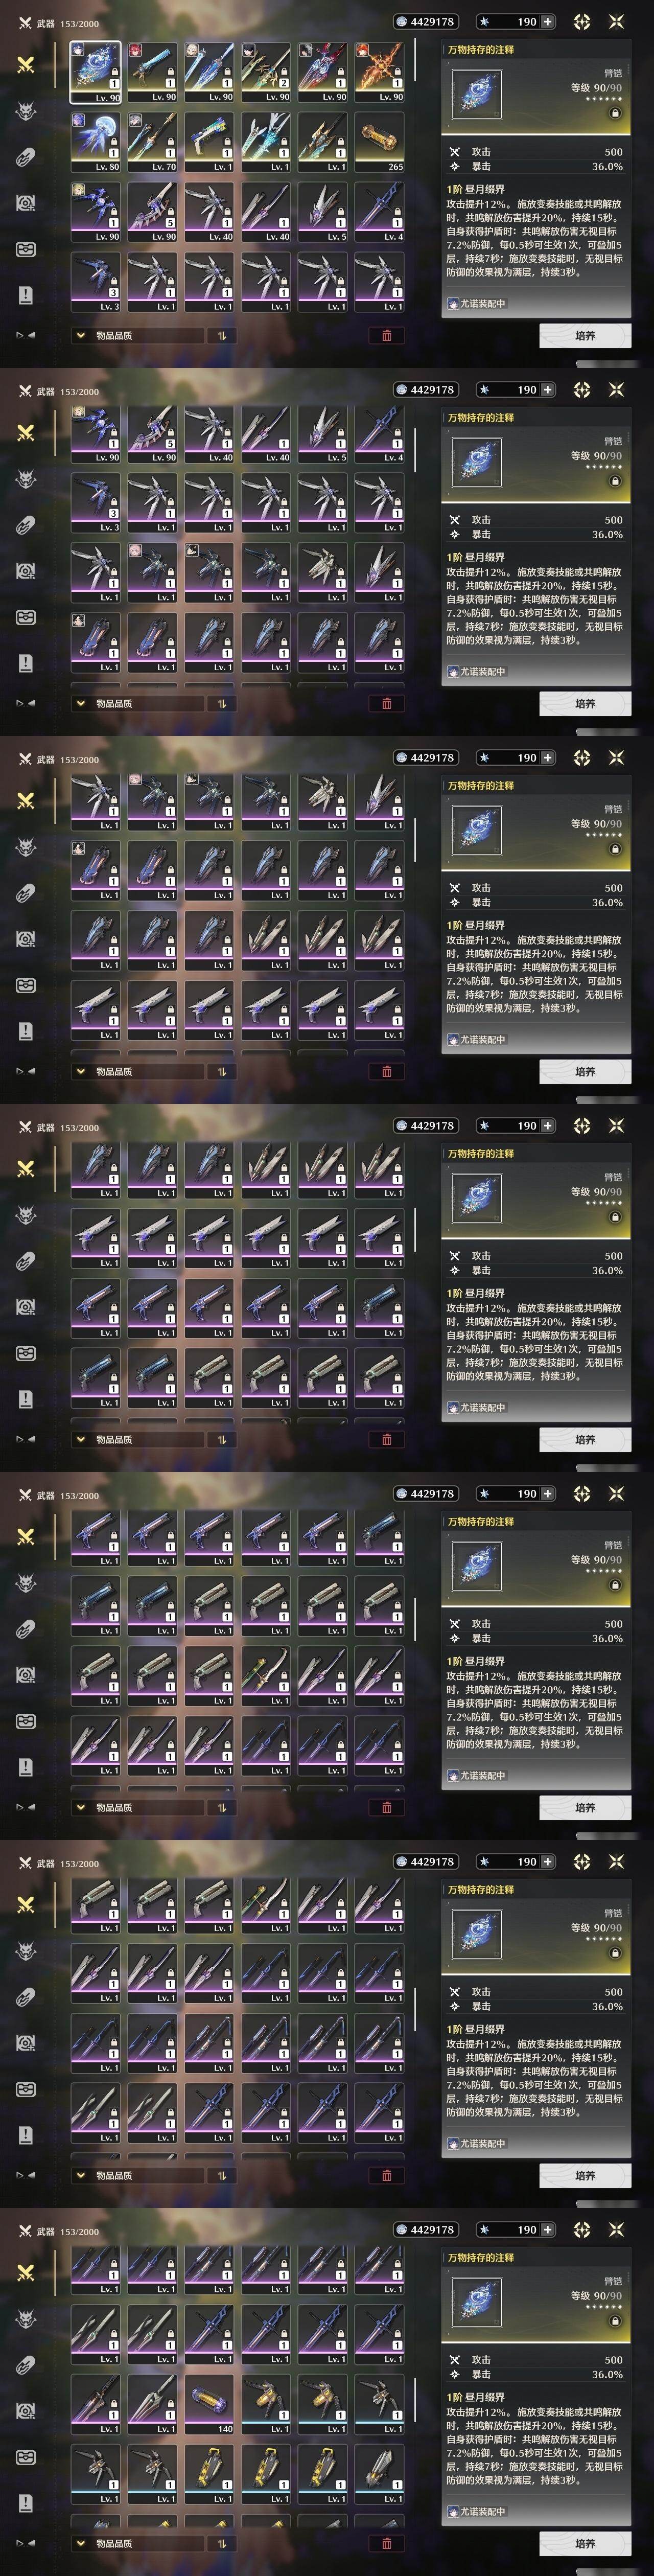This screenshot has height=2576, width=654.
Task: Toggle sort order arrows in the bottommost panel
Action: (x=221, y=2544)
